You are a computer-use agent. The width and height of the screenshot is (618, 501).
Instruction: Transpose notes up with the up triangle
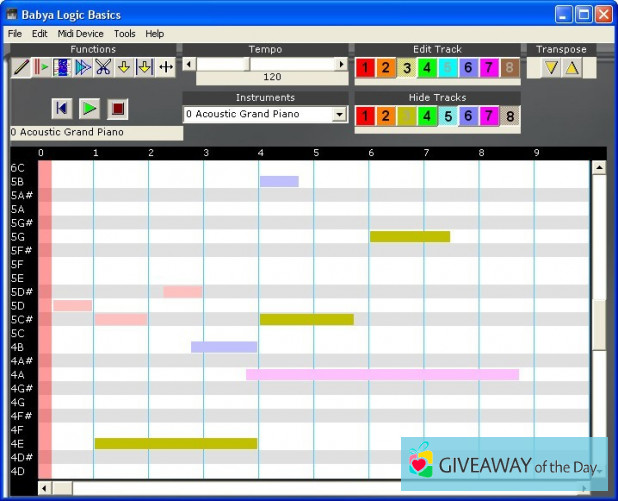point(571,68)
